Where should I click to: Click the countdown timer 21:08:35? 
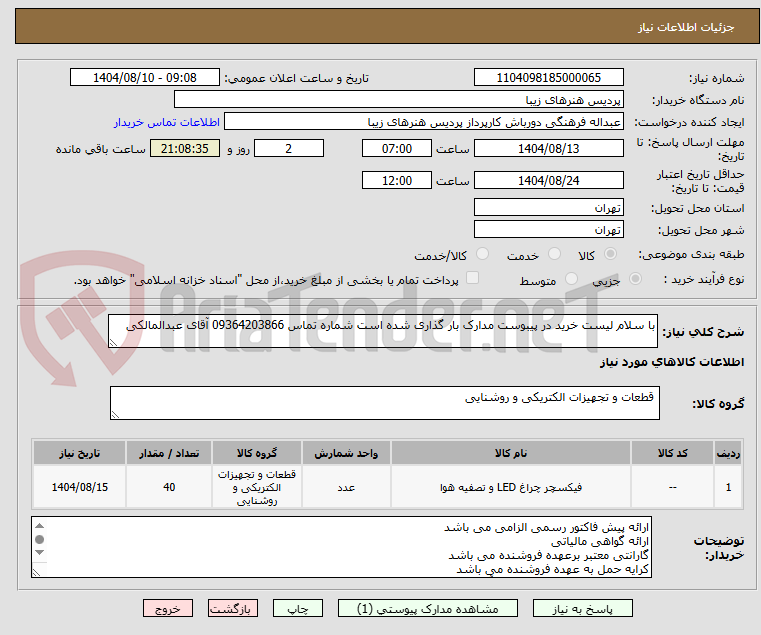(184, 149)
